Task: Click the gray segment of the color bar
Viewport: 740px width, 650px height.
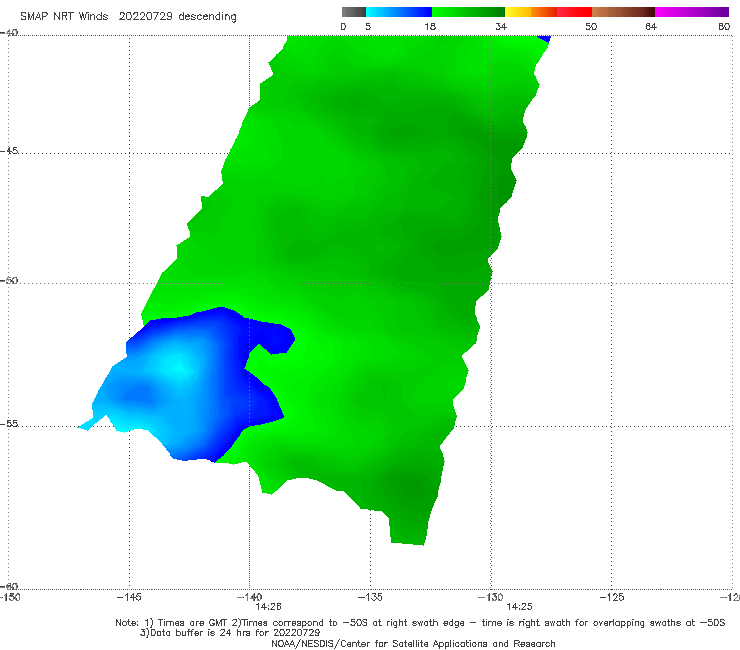Action: click(353, 12)
